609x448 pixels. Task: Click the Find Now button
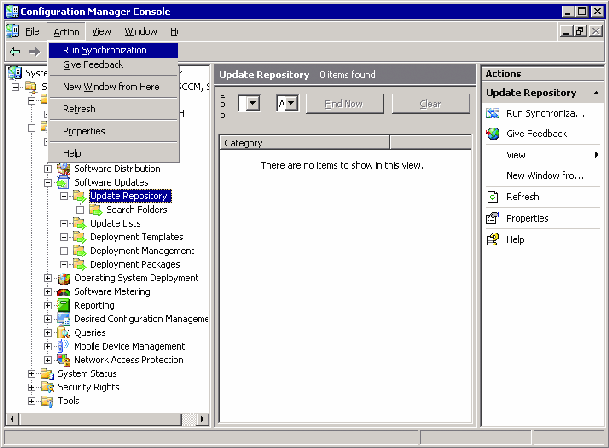click(345, 104)
